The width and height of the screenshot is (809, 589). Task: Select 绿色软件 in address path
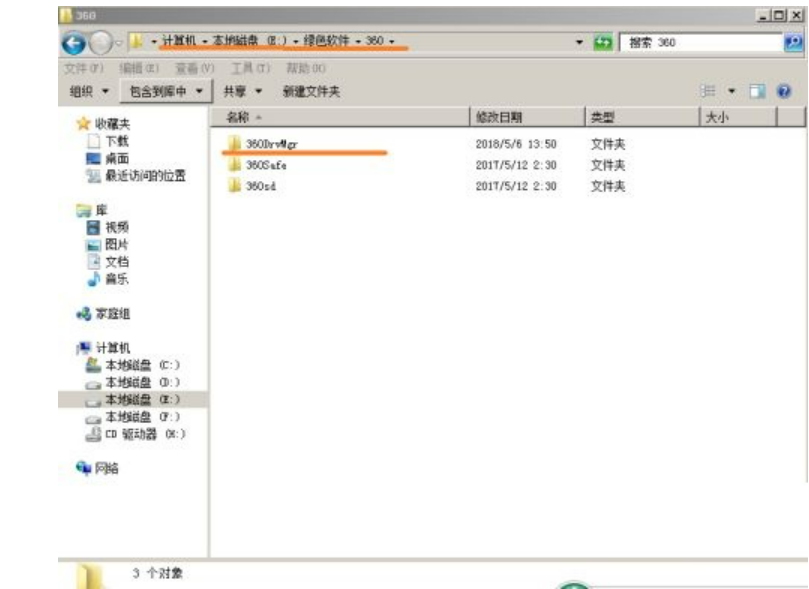pyautogui.click(x=326, y=40)
